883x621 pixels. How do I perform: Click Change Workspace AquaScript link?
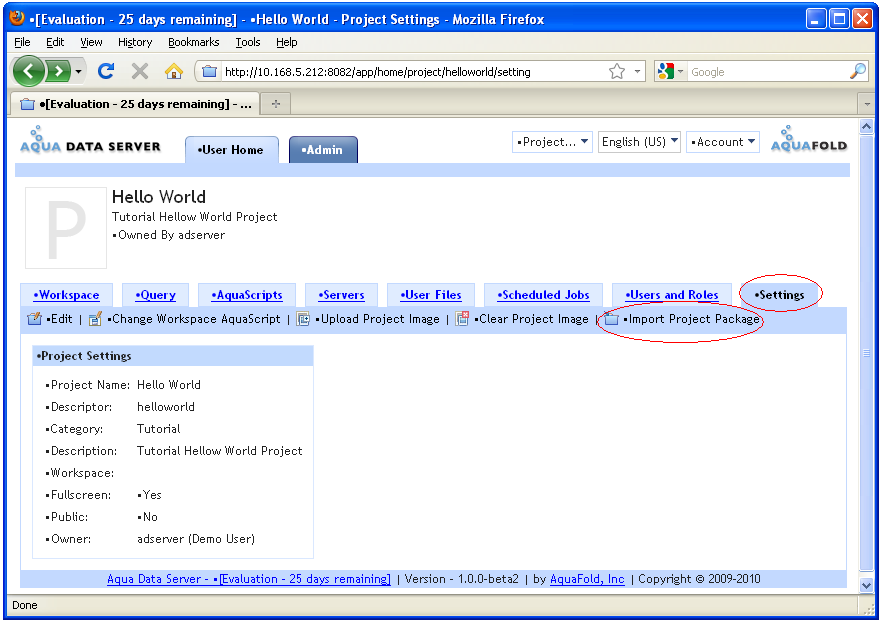tap(193, 319)
